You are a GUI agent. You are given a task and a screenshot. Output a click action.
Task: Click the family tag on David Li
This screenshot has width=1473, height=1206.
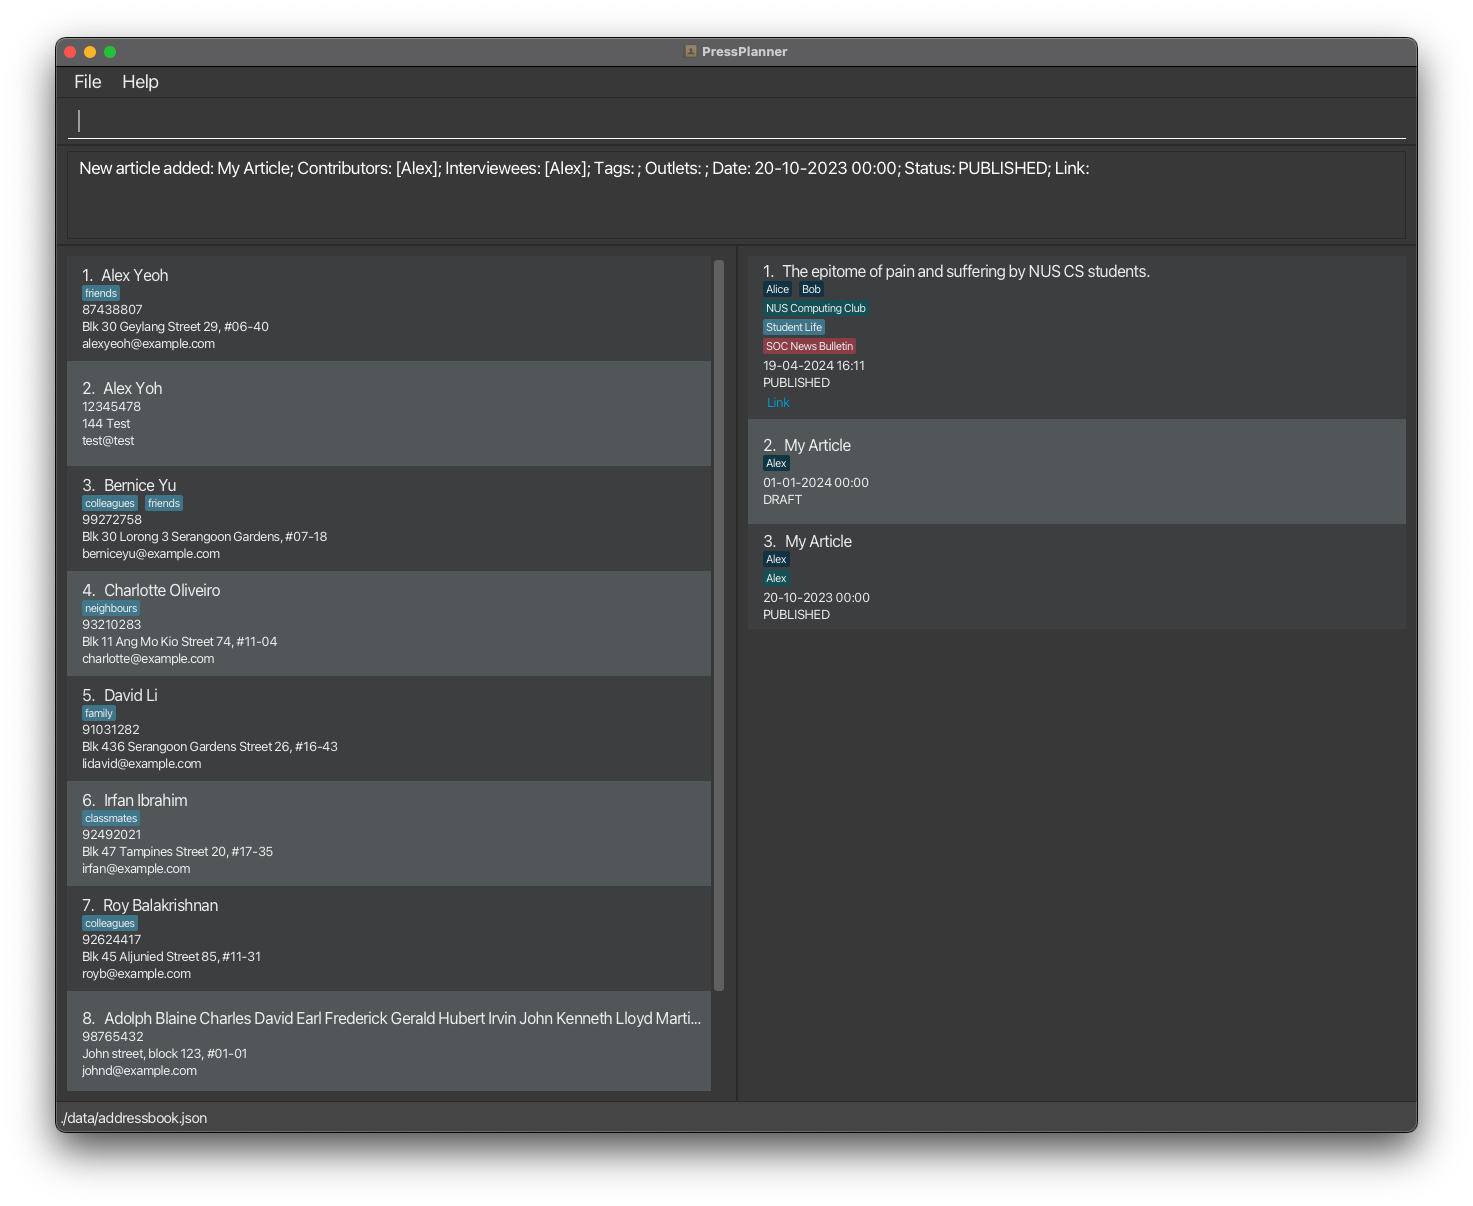click(99, 713)
